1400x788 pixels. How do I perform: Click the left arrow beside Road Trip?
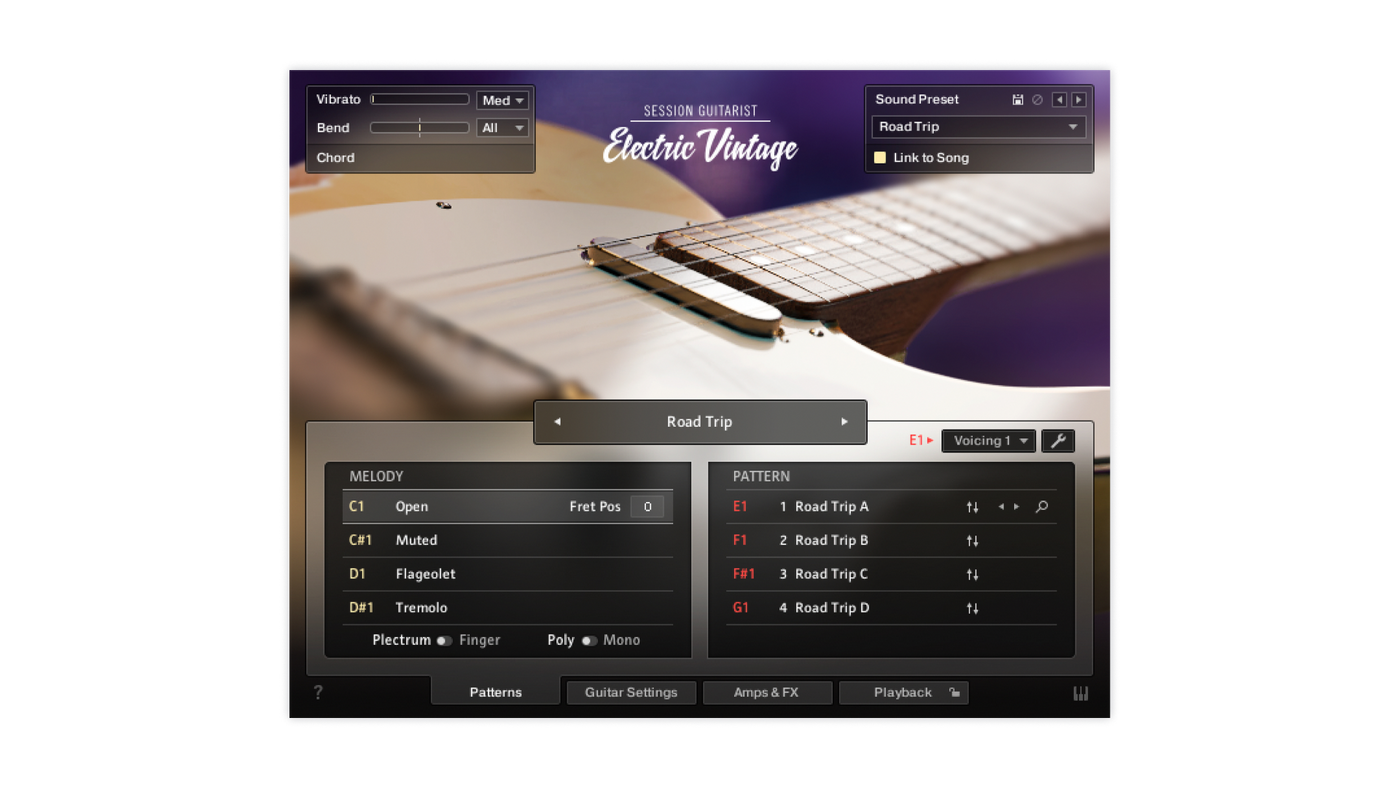click(557, 422)
